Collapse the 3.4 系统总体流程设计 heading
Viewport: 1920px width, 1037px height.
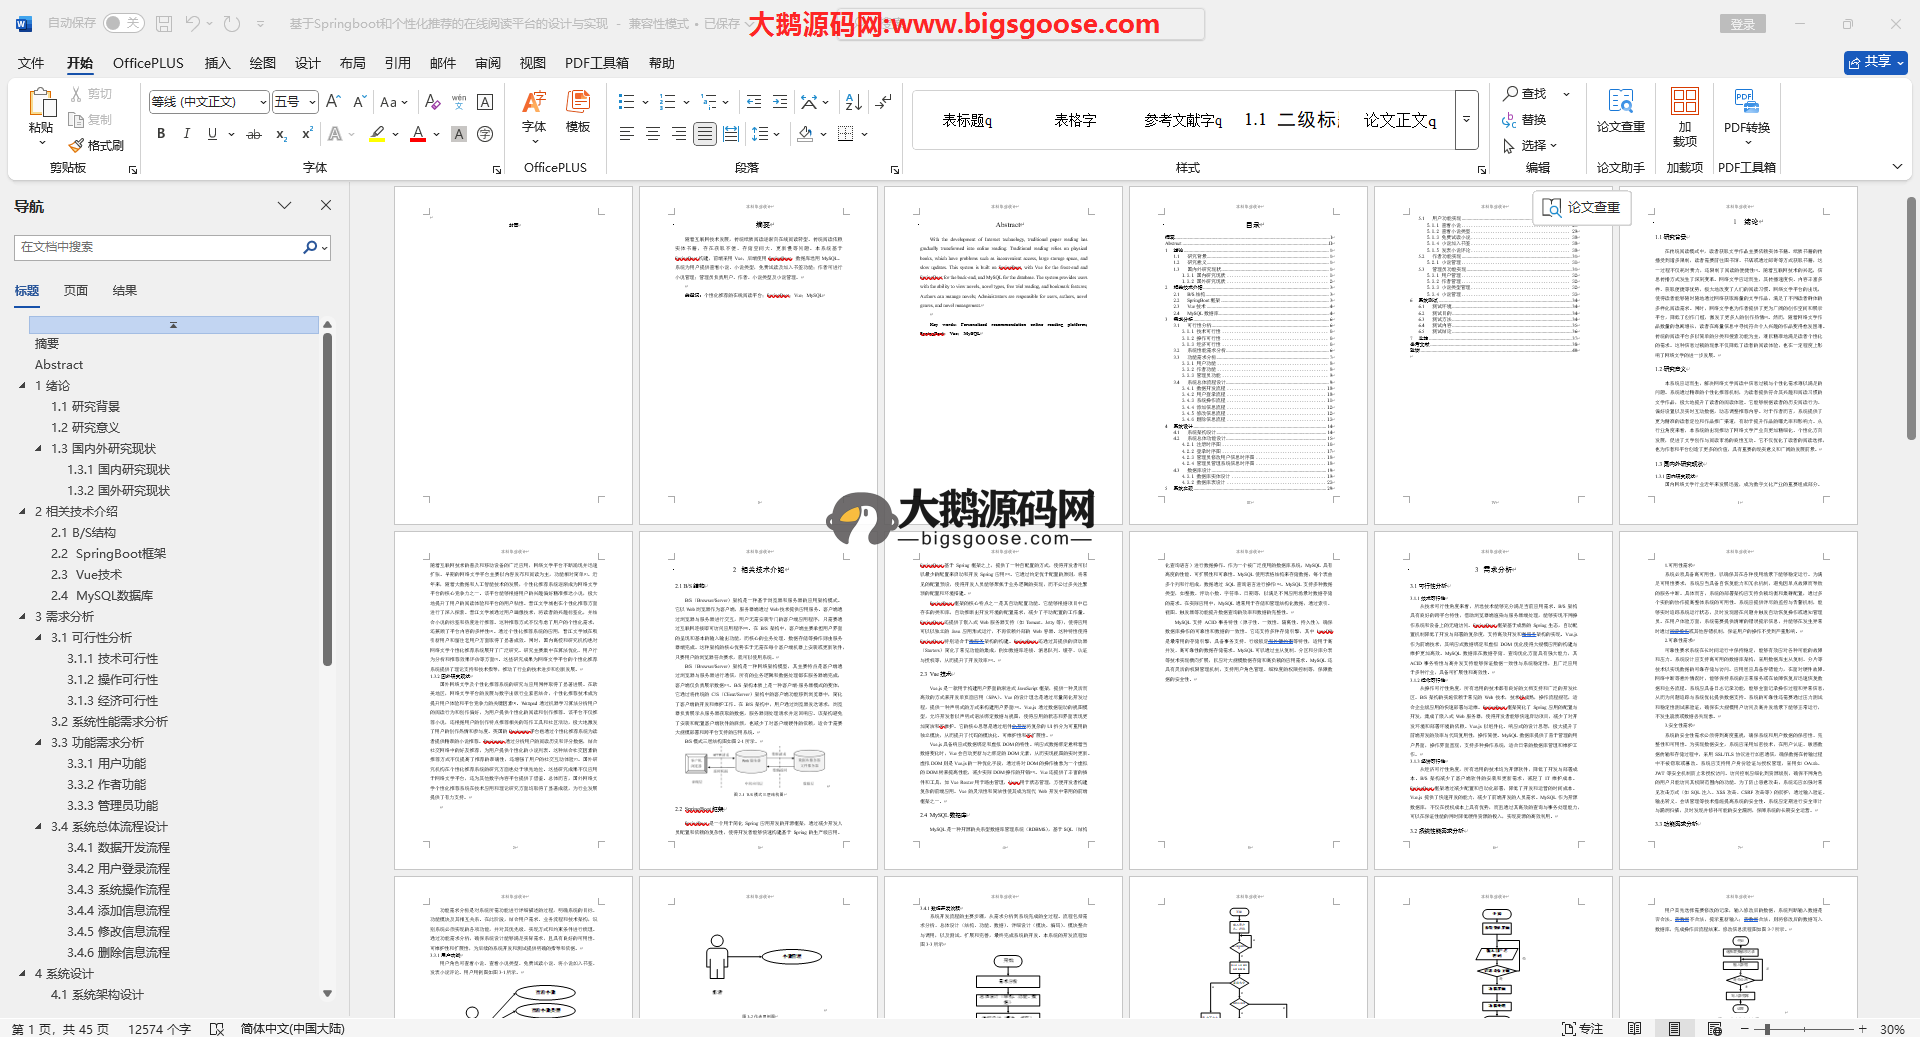click(x=39, y=827)
